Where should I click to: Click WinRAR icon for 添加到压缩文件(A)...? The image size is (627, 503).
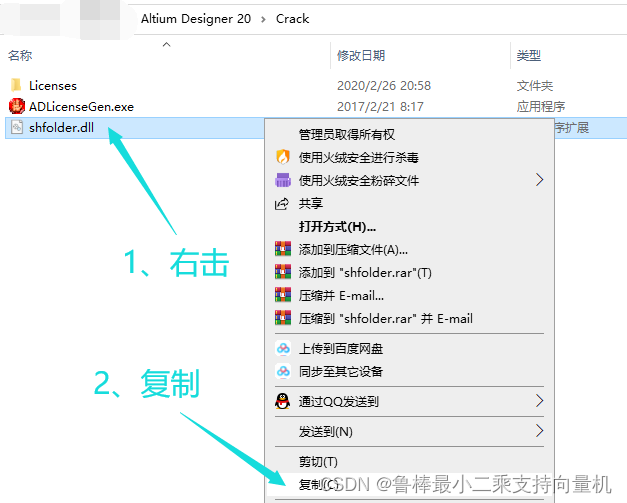pos(283,249)
